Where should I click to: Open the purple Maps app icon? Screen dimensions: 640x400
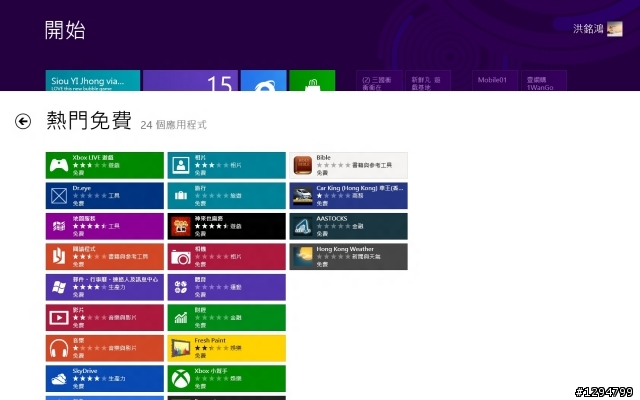(x=59, y=226)
